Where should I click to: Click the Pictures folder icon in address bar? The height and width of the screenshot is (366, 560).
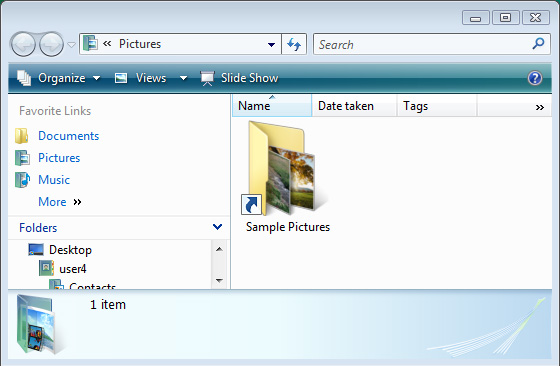click(90, 44)
